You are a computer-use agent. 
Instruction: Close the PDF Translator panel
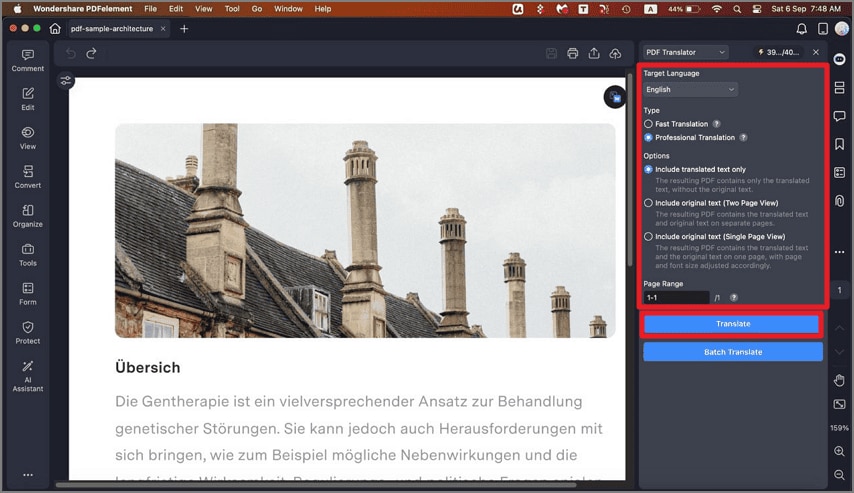click(815, 52)
